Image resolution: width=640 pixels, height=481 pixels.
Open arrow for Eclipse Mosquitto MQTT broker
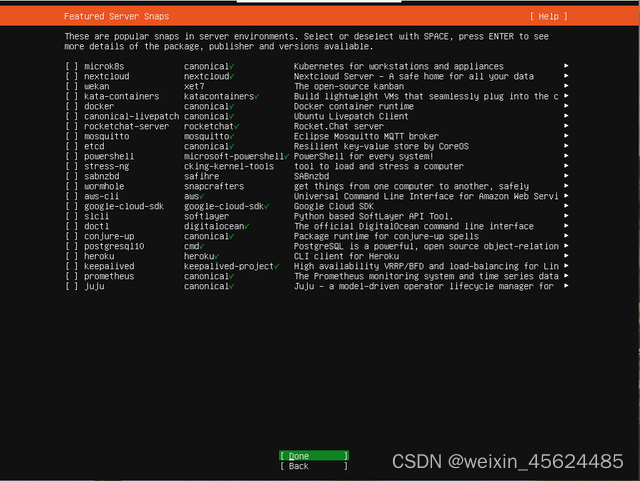[x=566, y=136]
